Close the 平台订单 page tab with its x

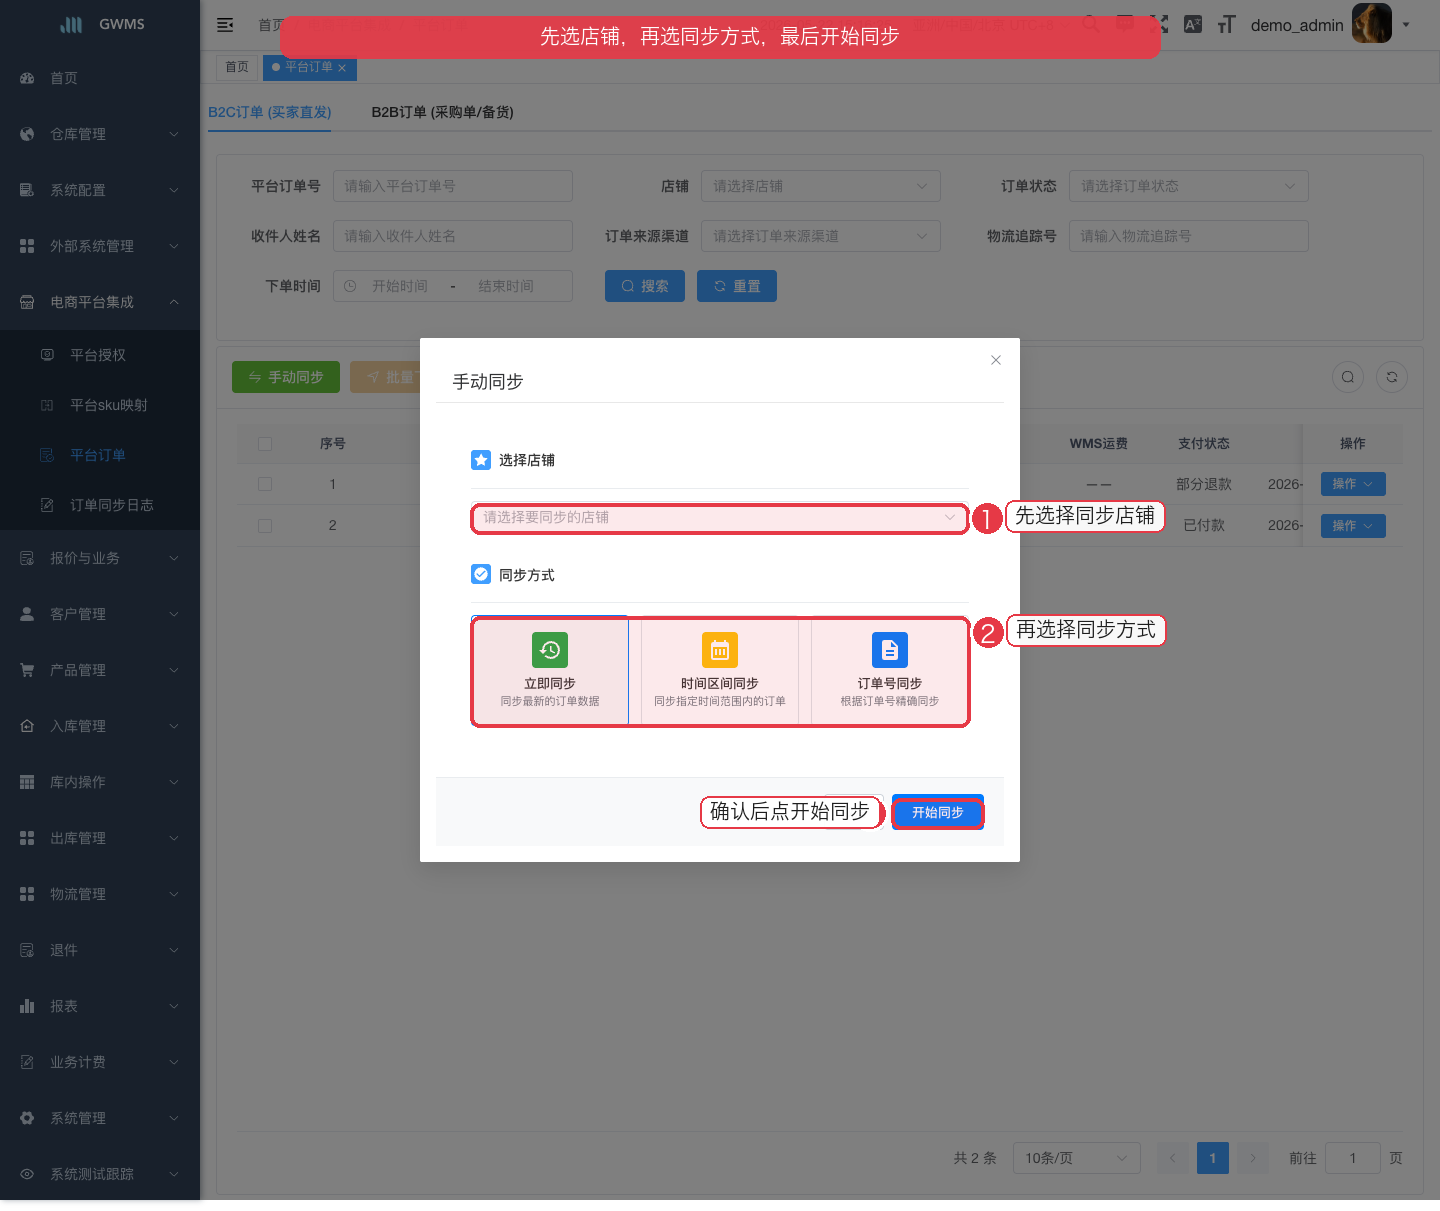342,68
